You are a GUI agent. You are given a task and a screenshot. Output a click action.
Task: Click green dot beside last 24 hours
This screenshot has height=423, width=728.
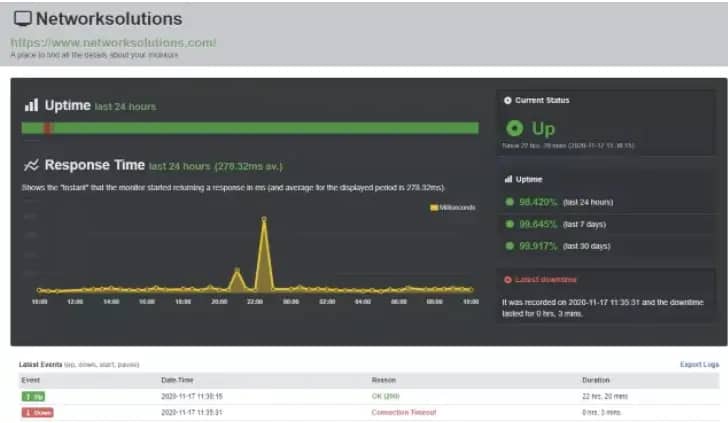click(509, 202)
